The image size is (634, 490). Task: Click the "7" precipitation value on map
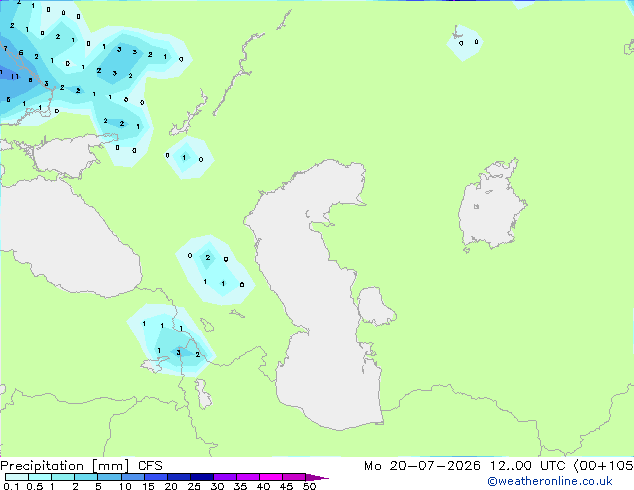pos(5,49)
